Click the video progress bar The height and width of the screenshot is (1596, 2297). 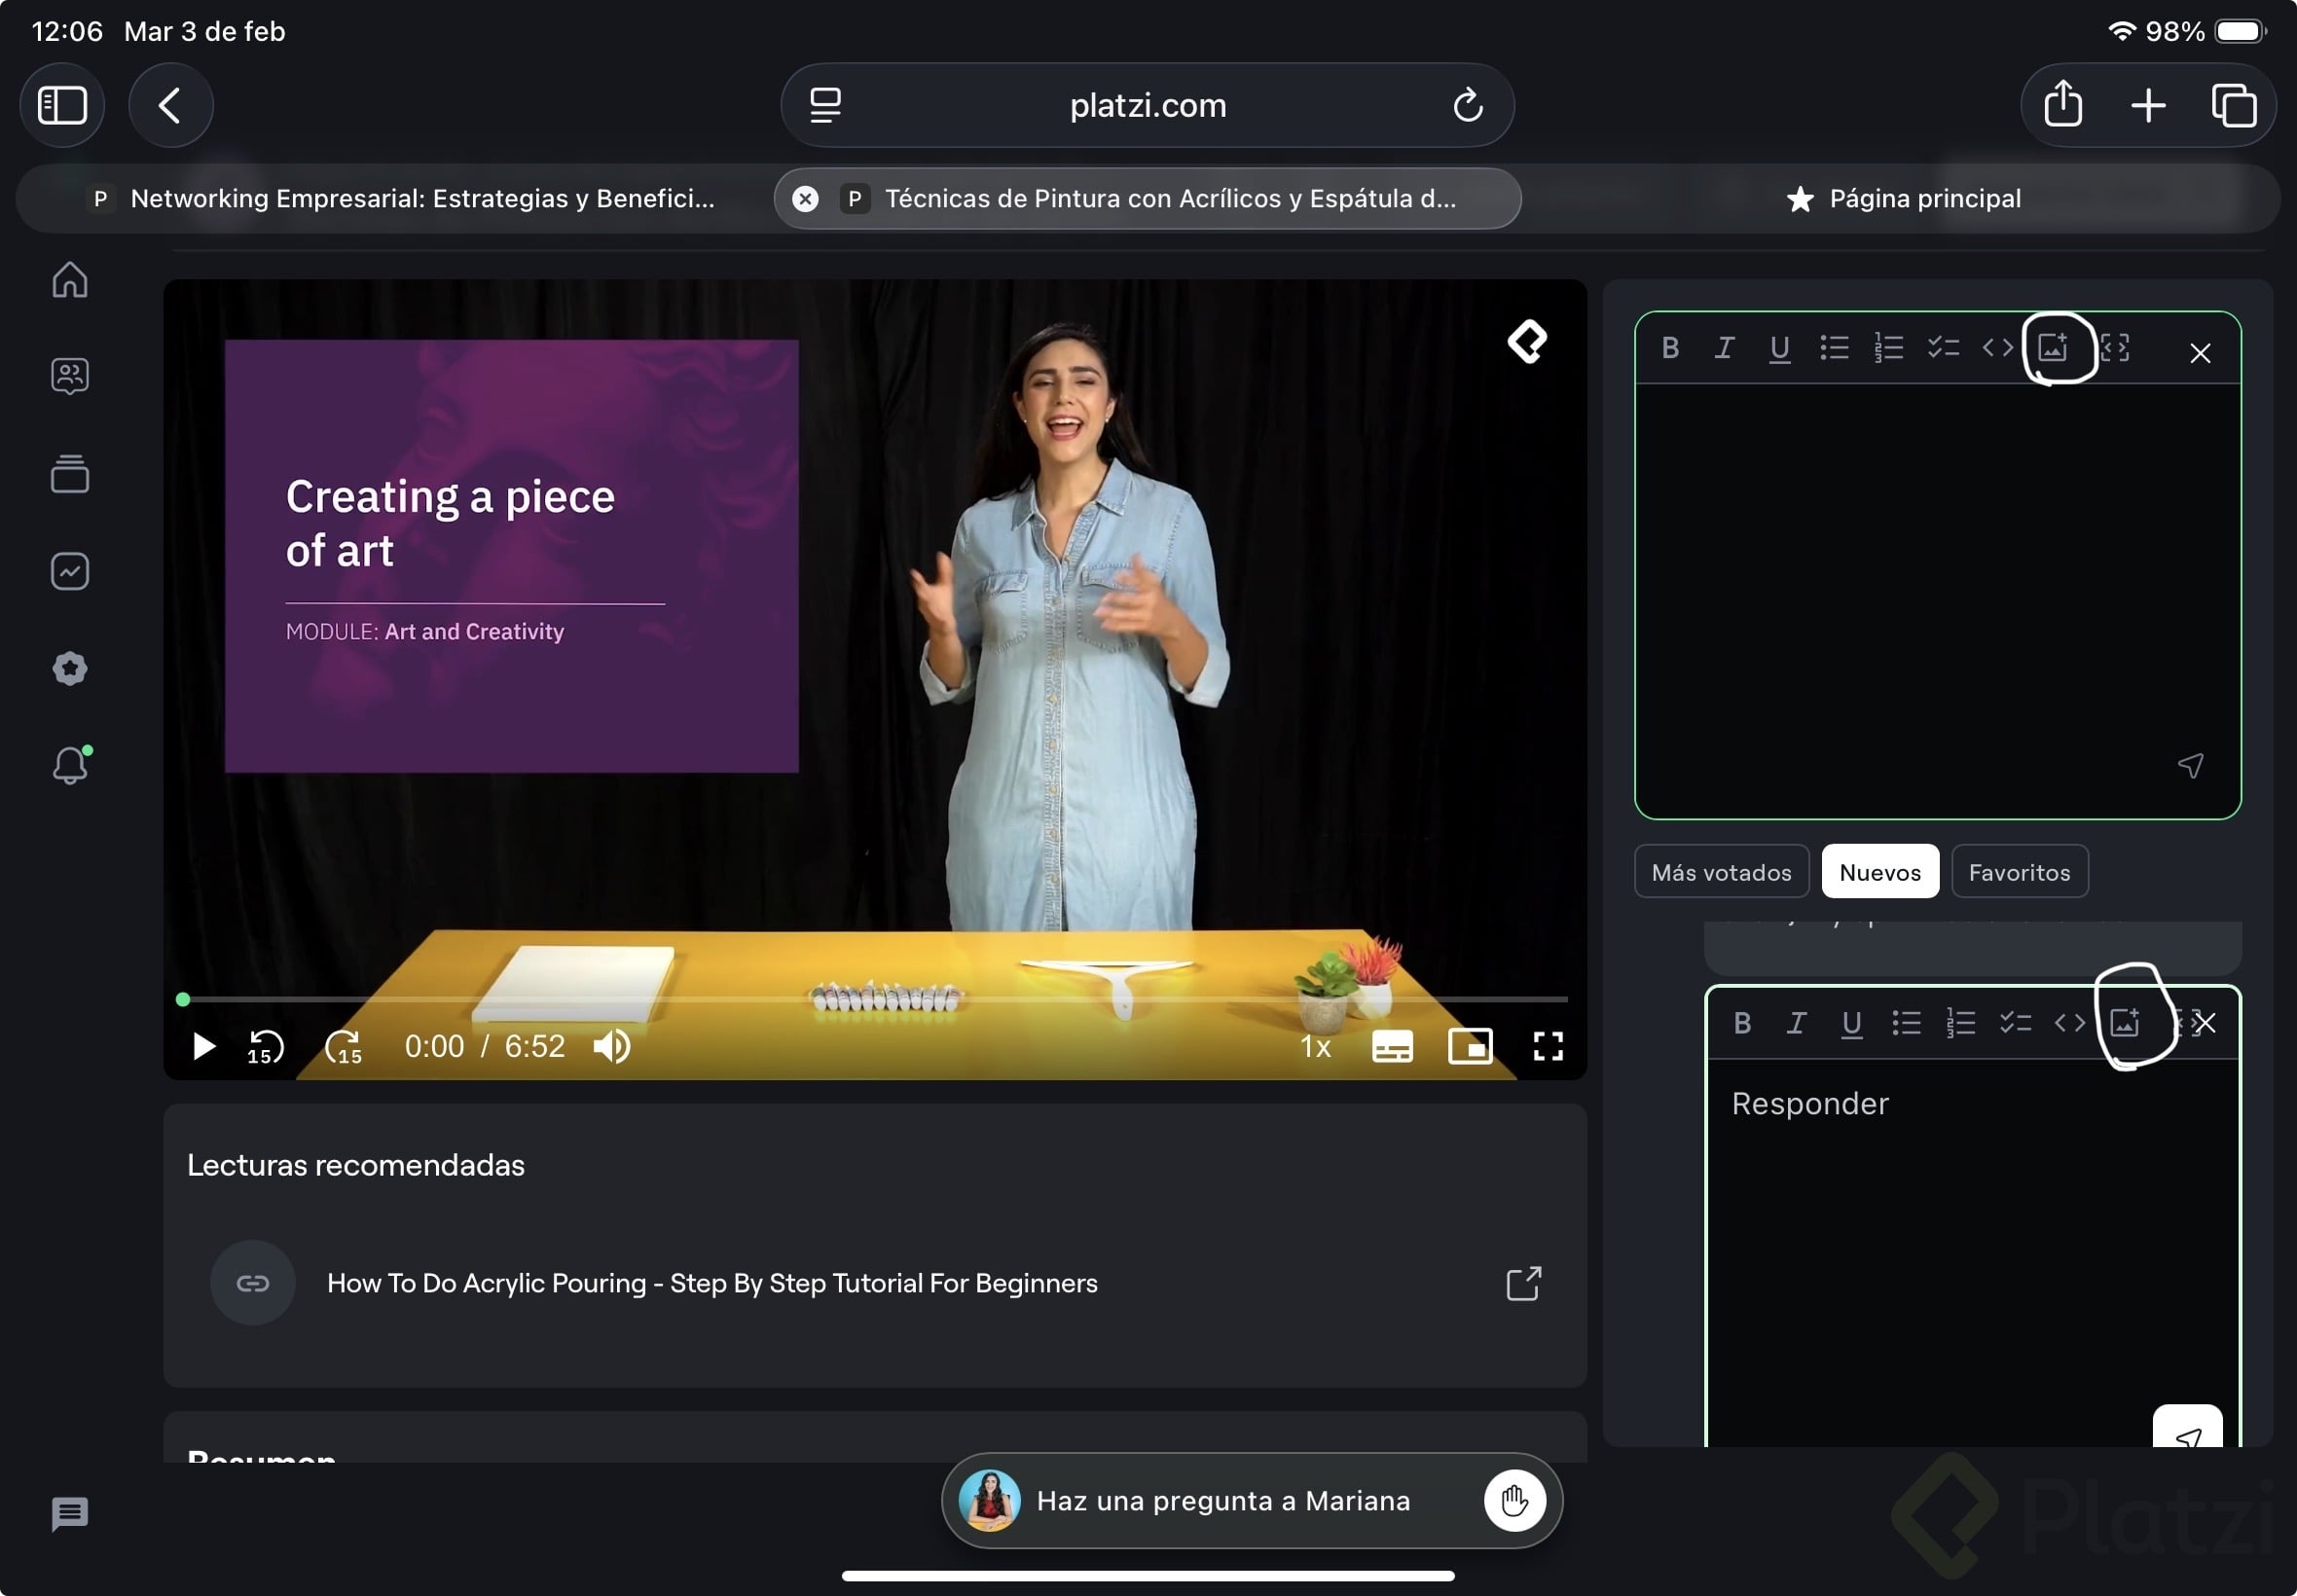coord(875,999)
